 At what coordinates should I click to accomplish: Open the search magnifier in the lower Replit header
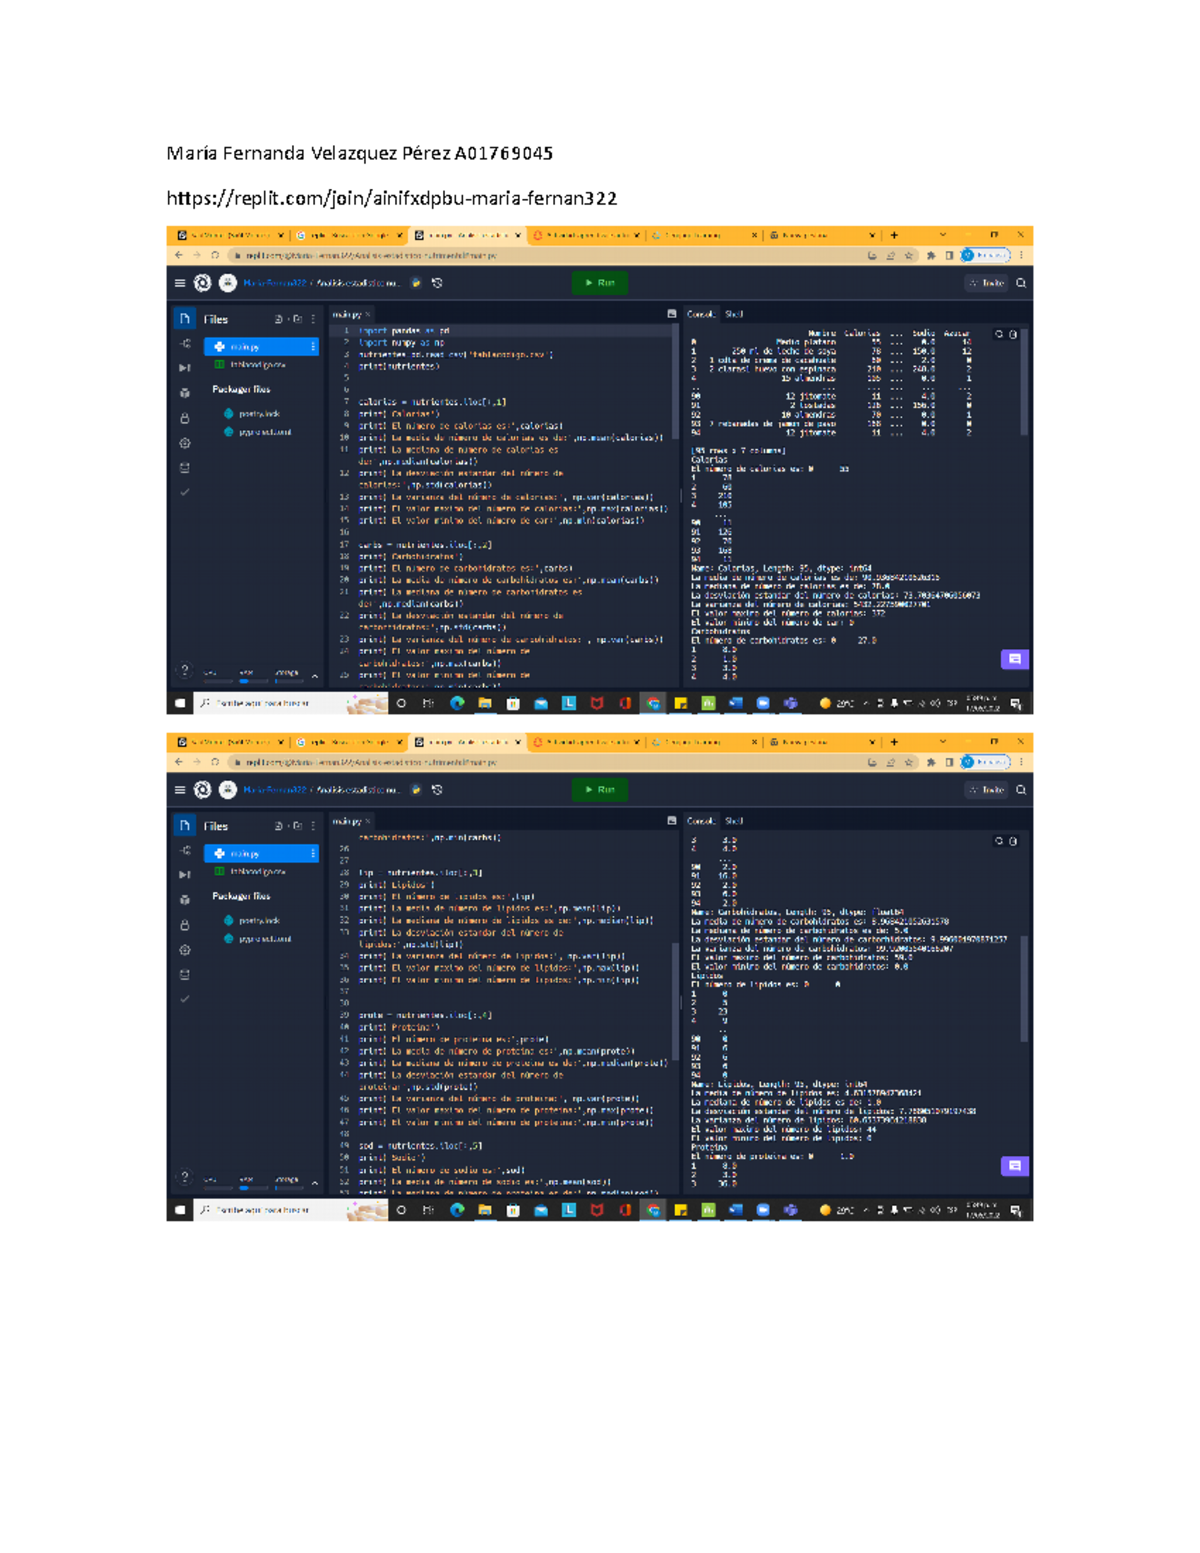click(1021, 790)
